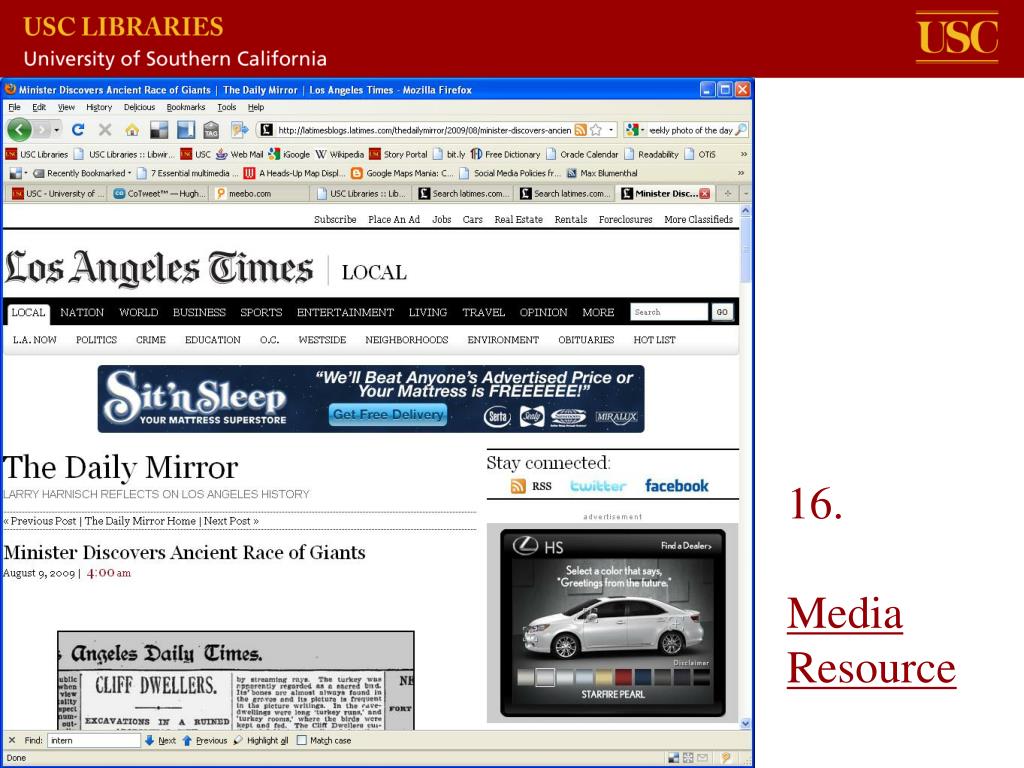Click the Find text field containing 'intern'
1024x768 pixels.
click(x=94, y=740)
